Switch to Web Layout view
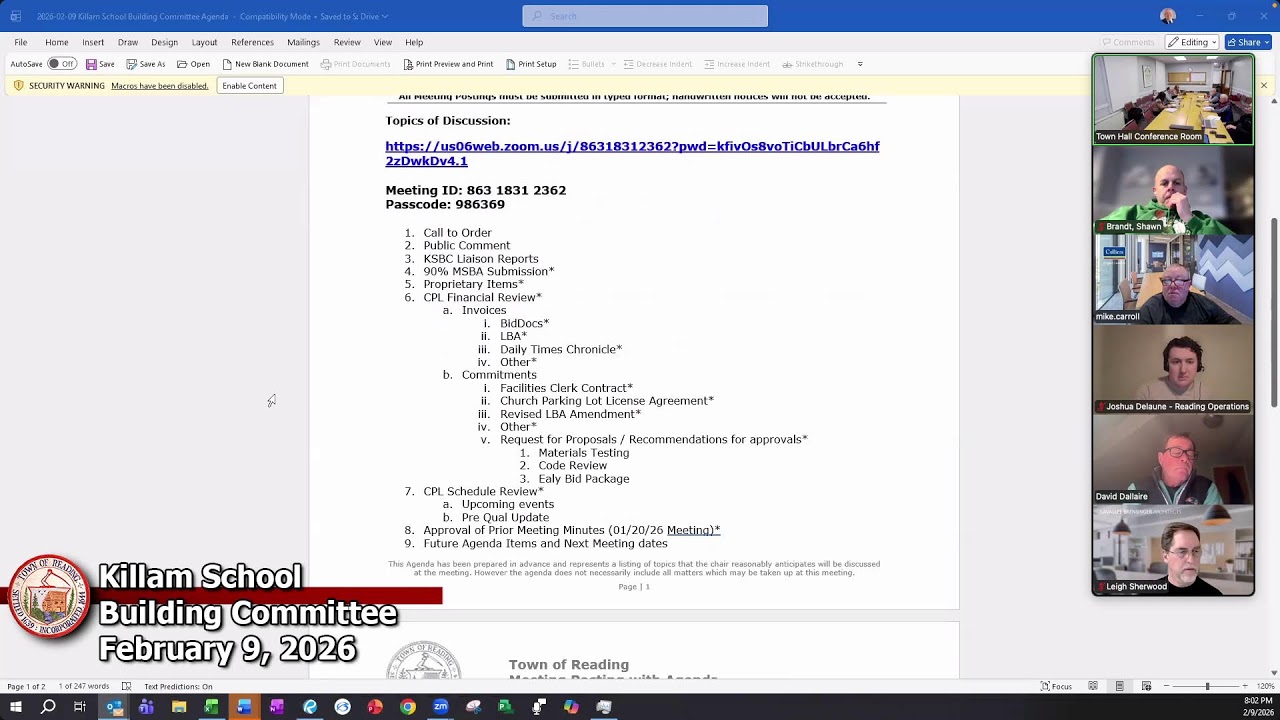Viewport: 1280px width, 720px height. point(1146,686)
